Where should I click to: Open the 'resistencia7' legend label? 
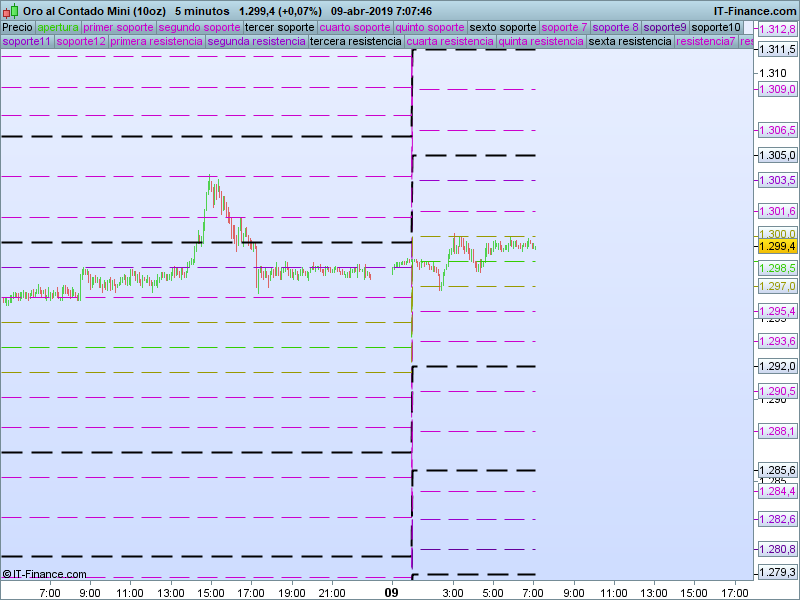tap(706, 42)
